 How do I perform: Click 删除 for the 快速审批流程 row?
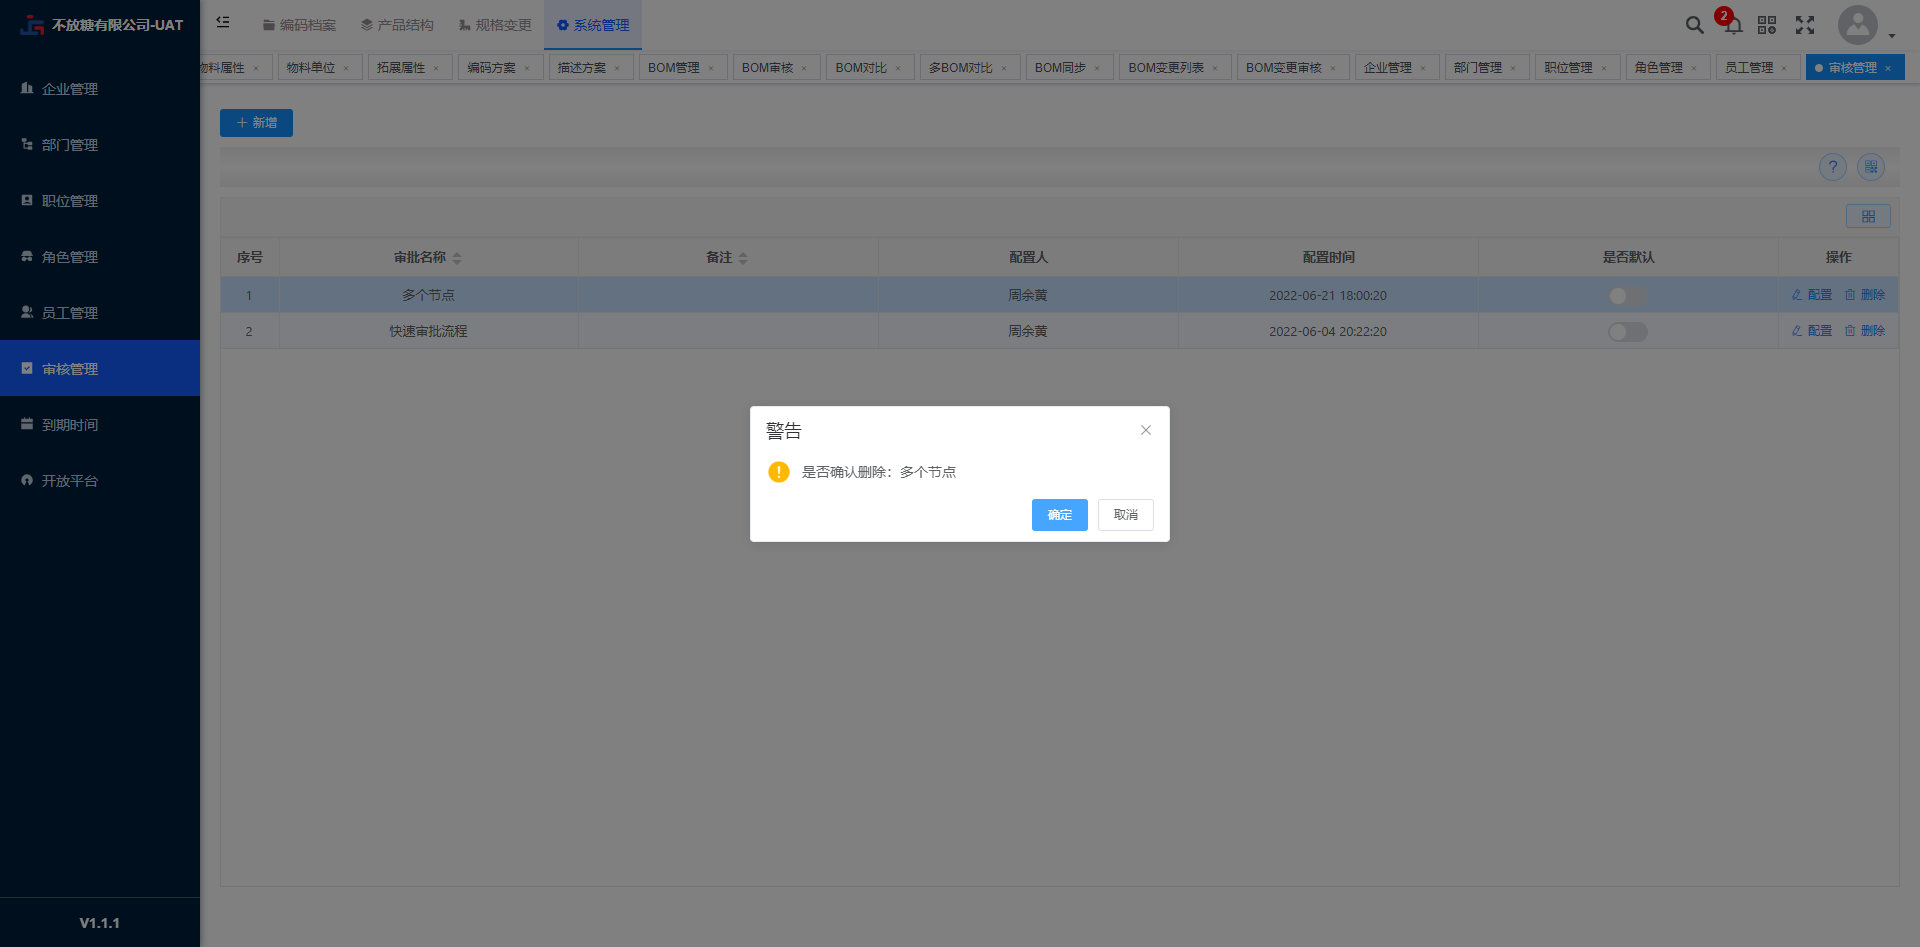[x=1865, y=331]
